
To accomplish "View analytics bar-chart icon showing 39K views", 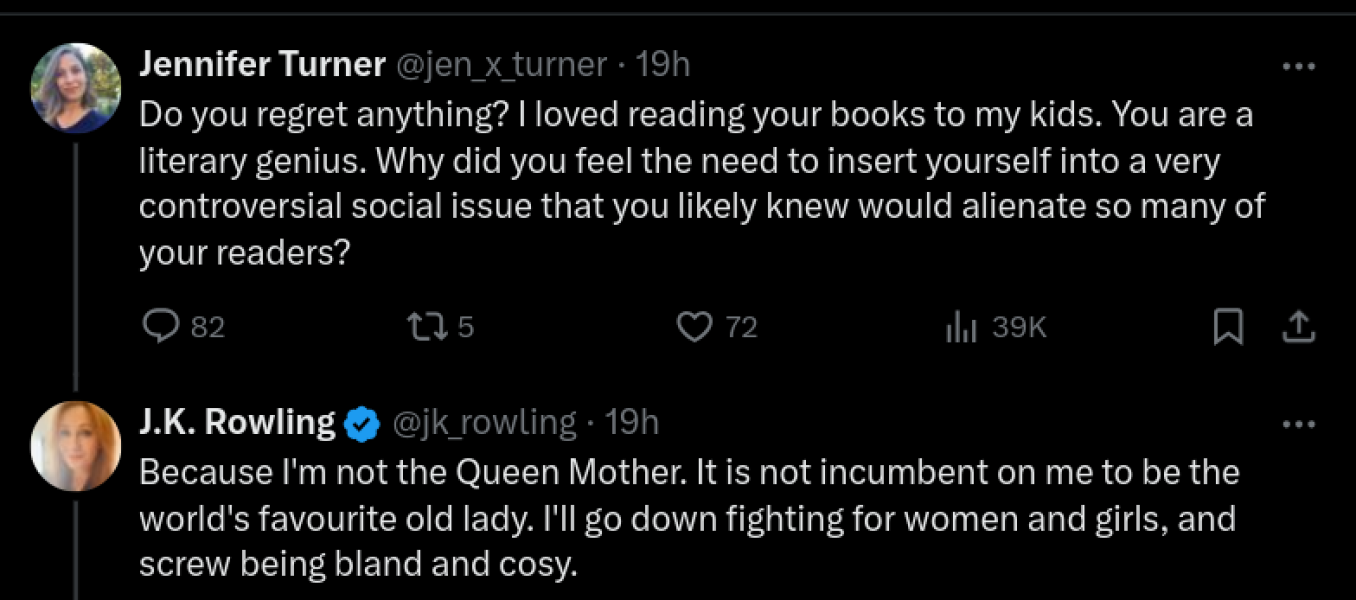I will [x=961, y=327].
